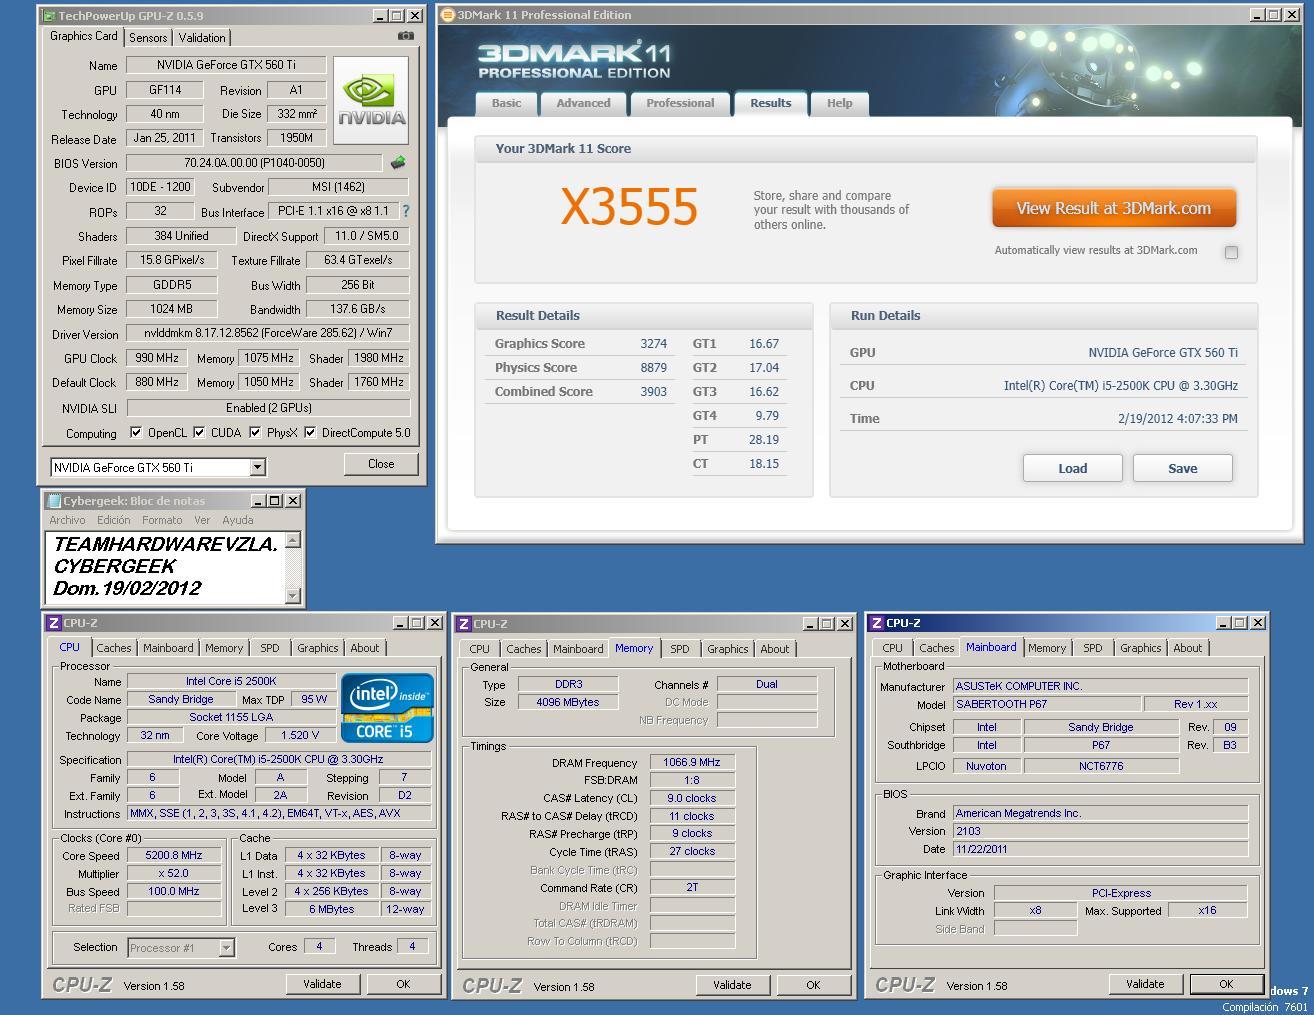Click the DRAM Frequency 1066.9 MHz value

pos(692,762)
